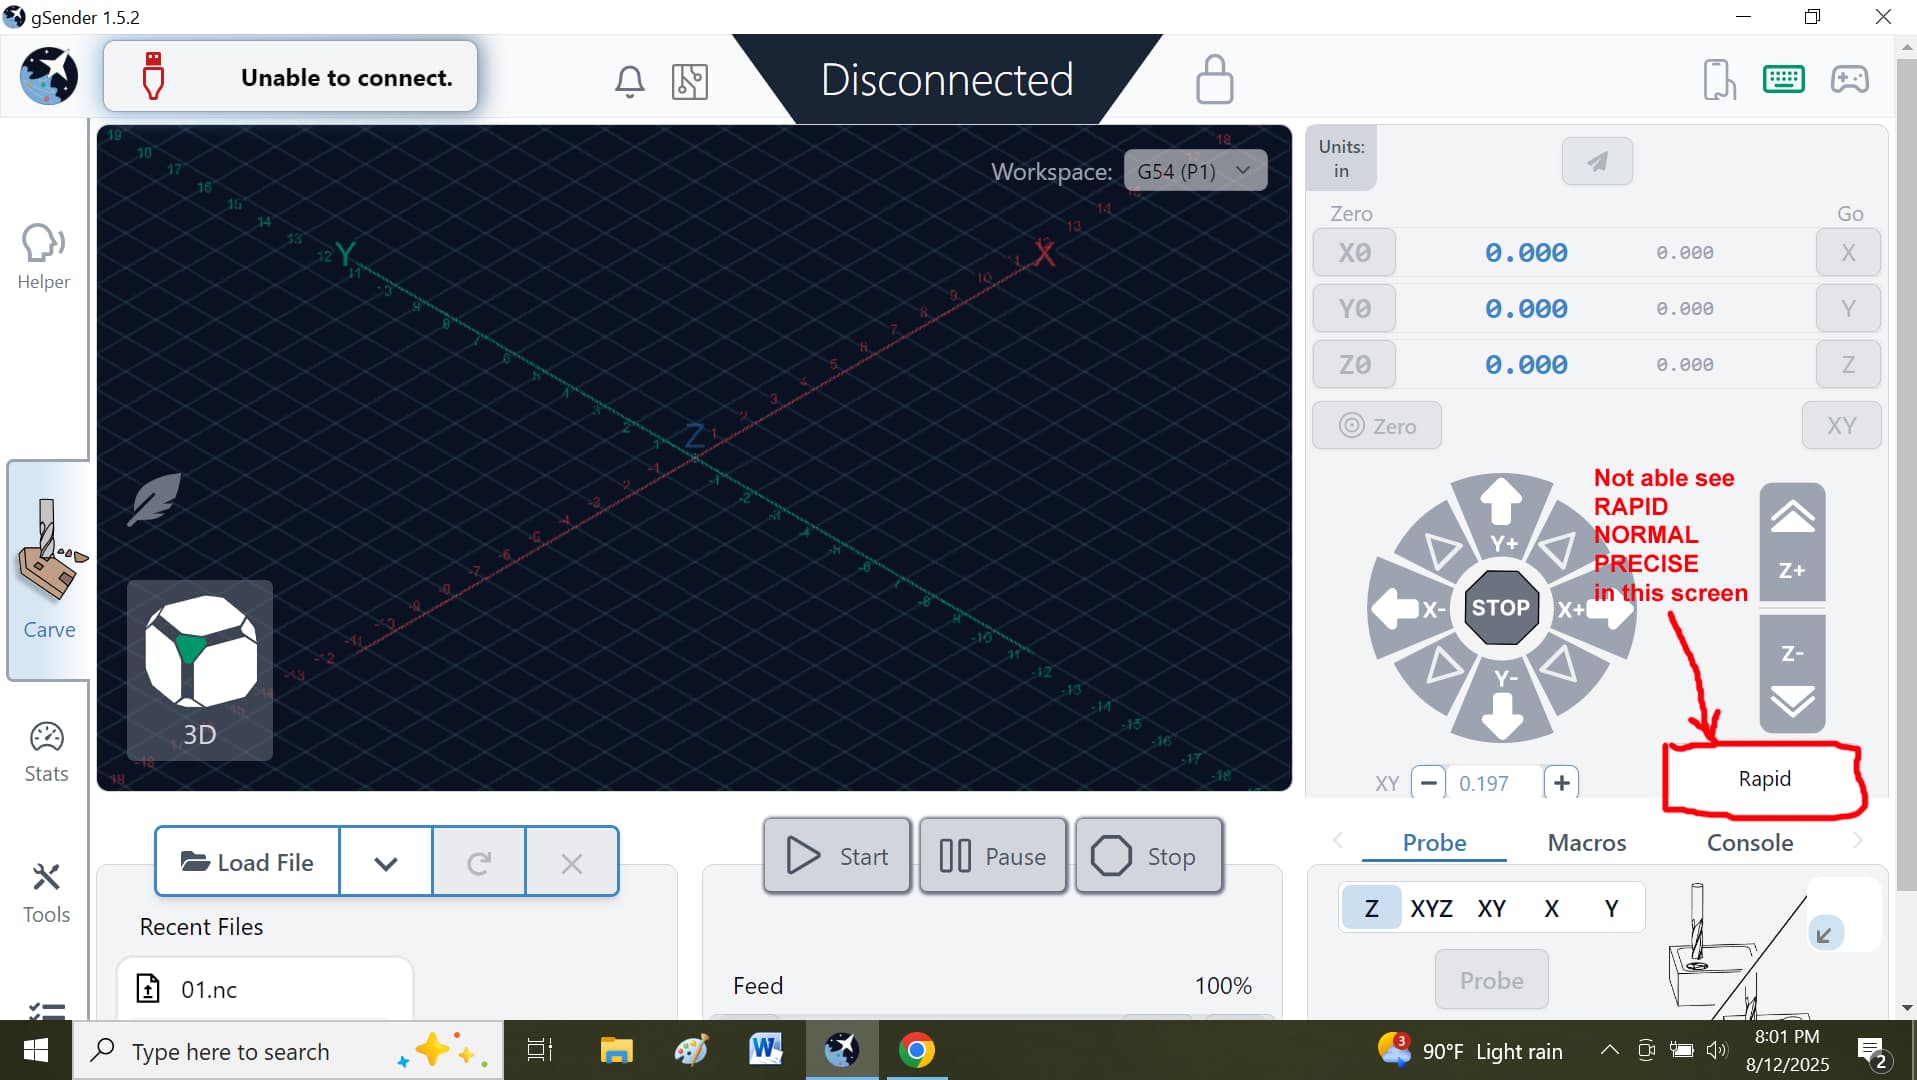Open the remote mode phone icon
The width and height of the screenshot is (1917, 1080).
(1718, 80)
